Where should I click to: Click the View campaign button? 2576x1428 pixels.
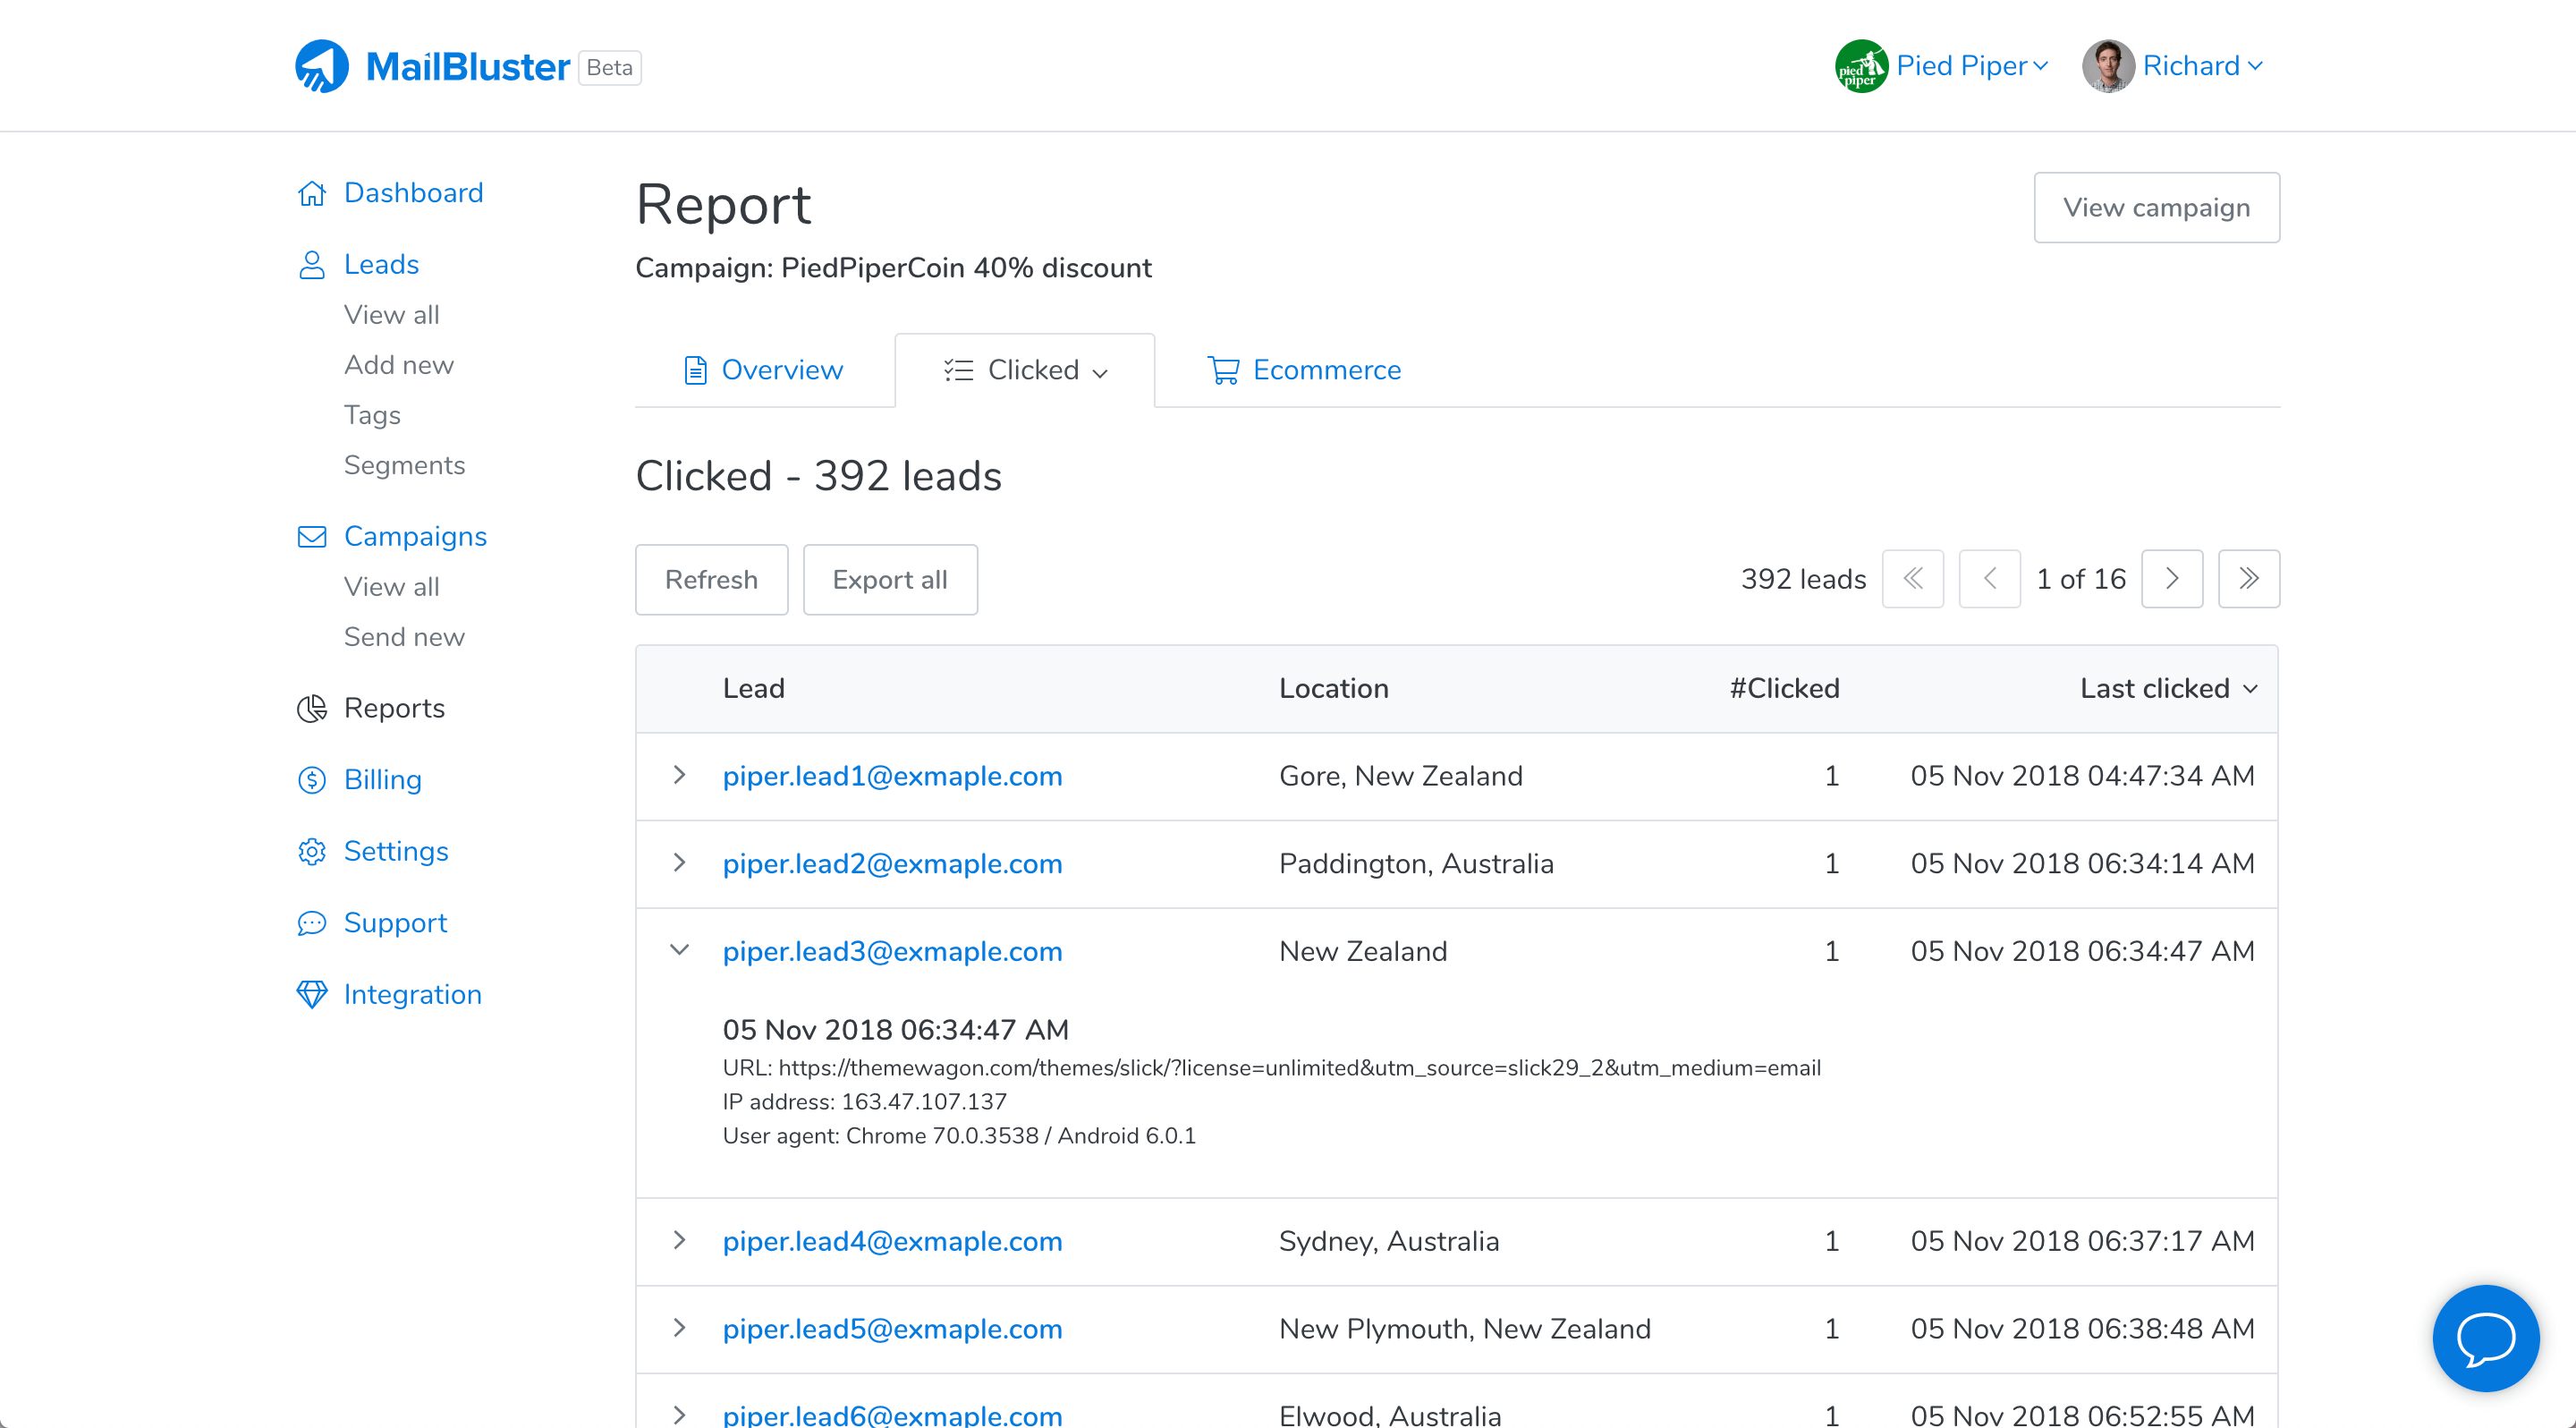tap(2156, 208)
